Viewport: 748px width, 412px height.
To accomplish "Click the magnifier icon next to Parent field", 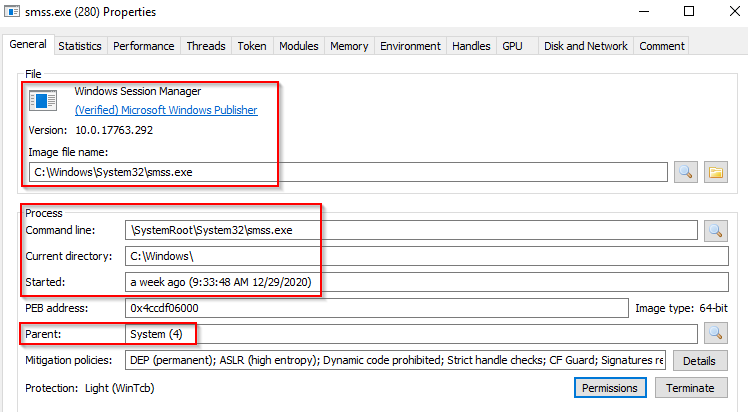I will [716, 333].
